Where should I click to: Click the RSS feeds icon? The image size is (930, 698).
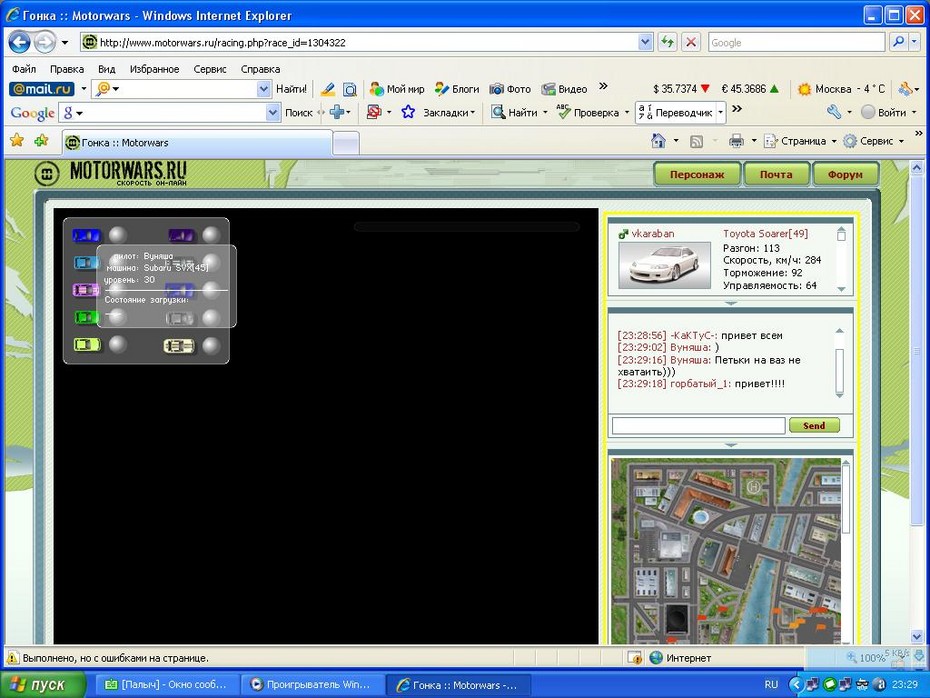point(697,141)
